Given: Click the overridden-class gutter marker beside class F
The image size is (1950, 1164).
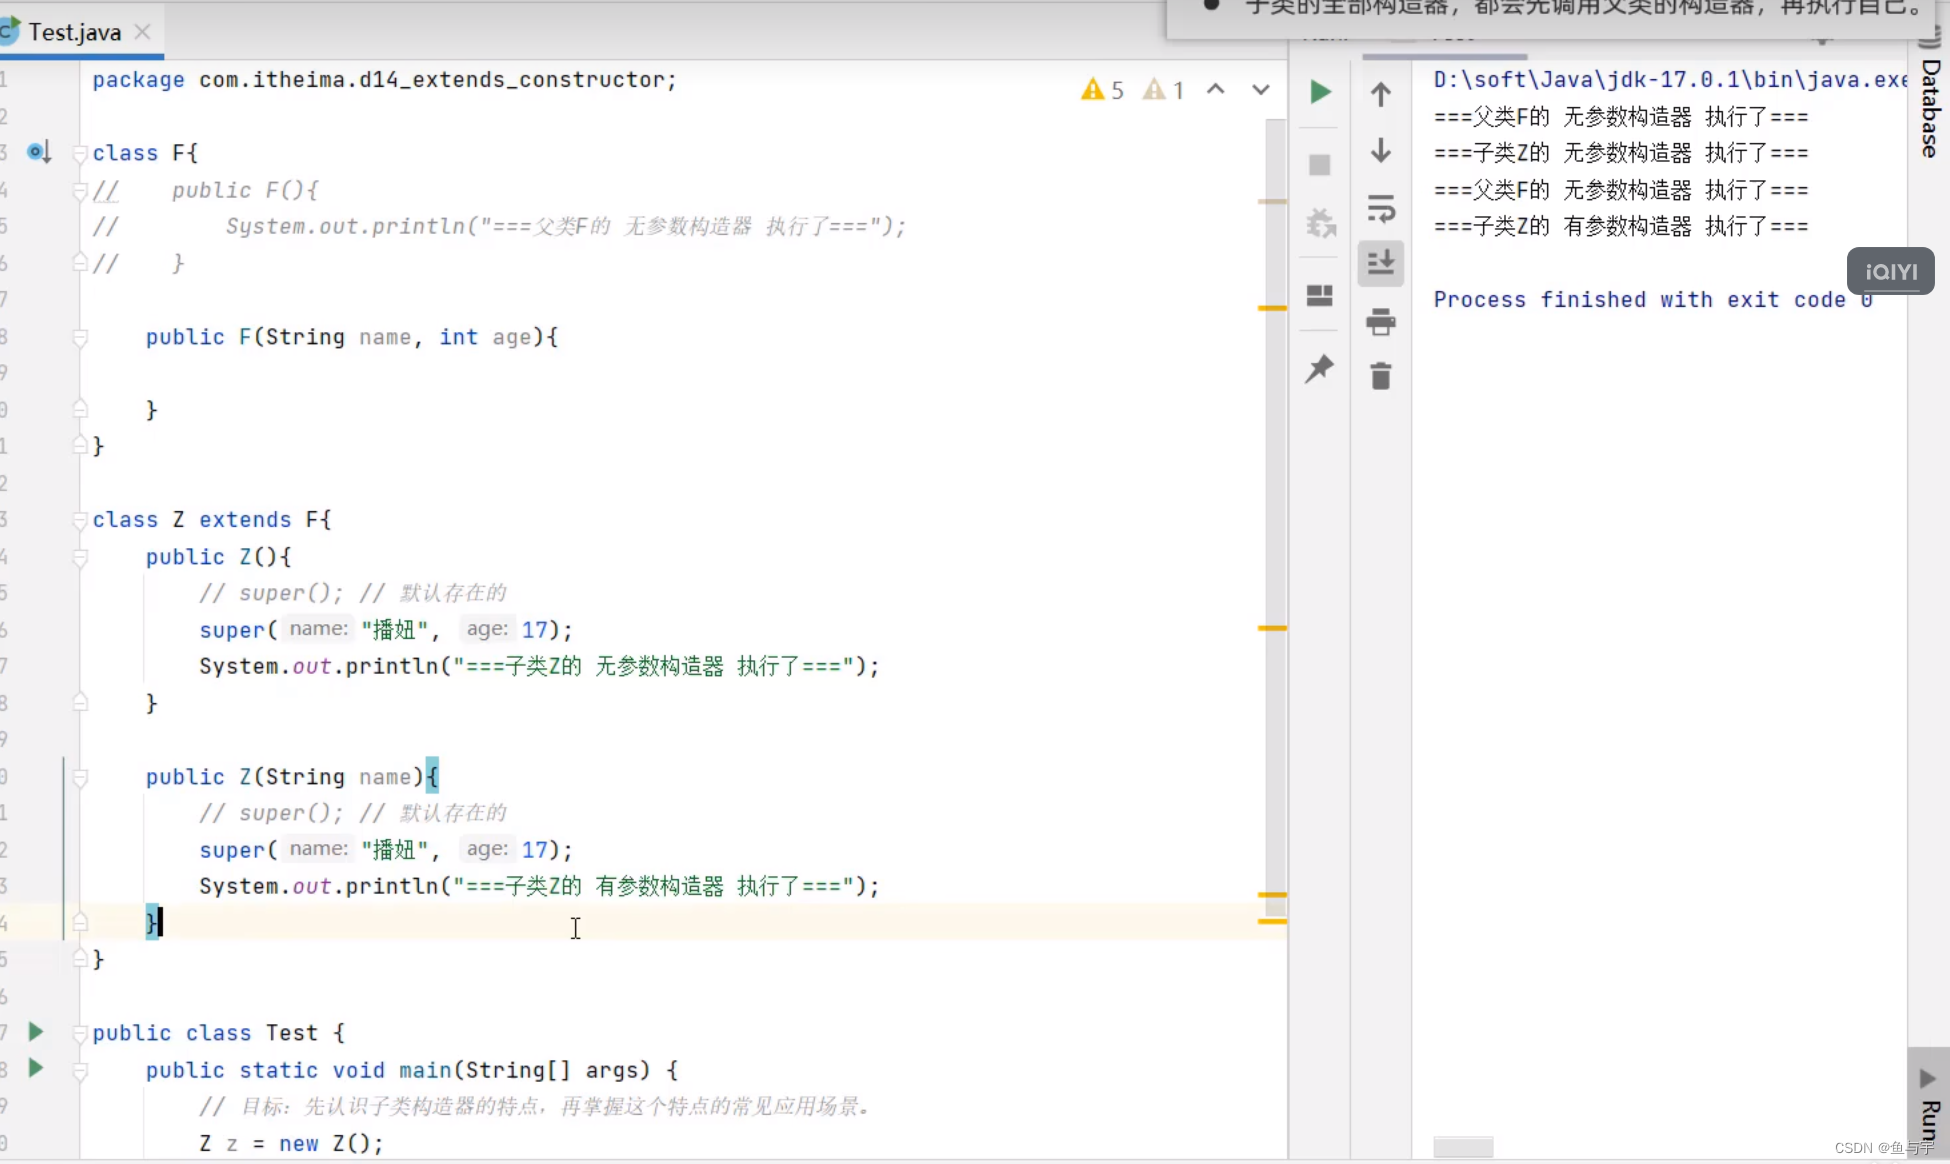Looking at the screenshot, I should [38, 152].
